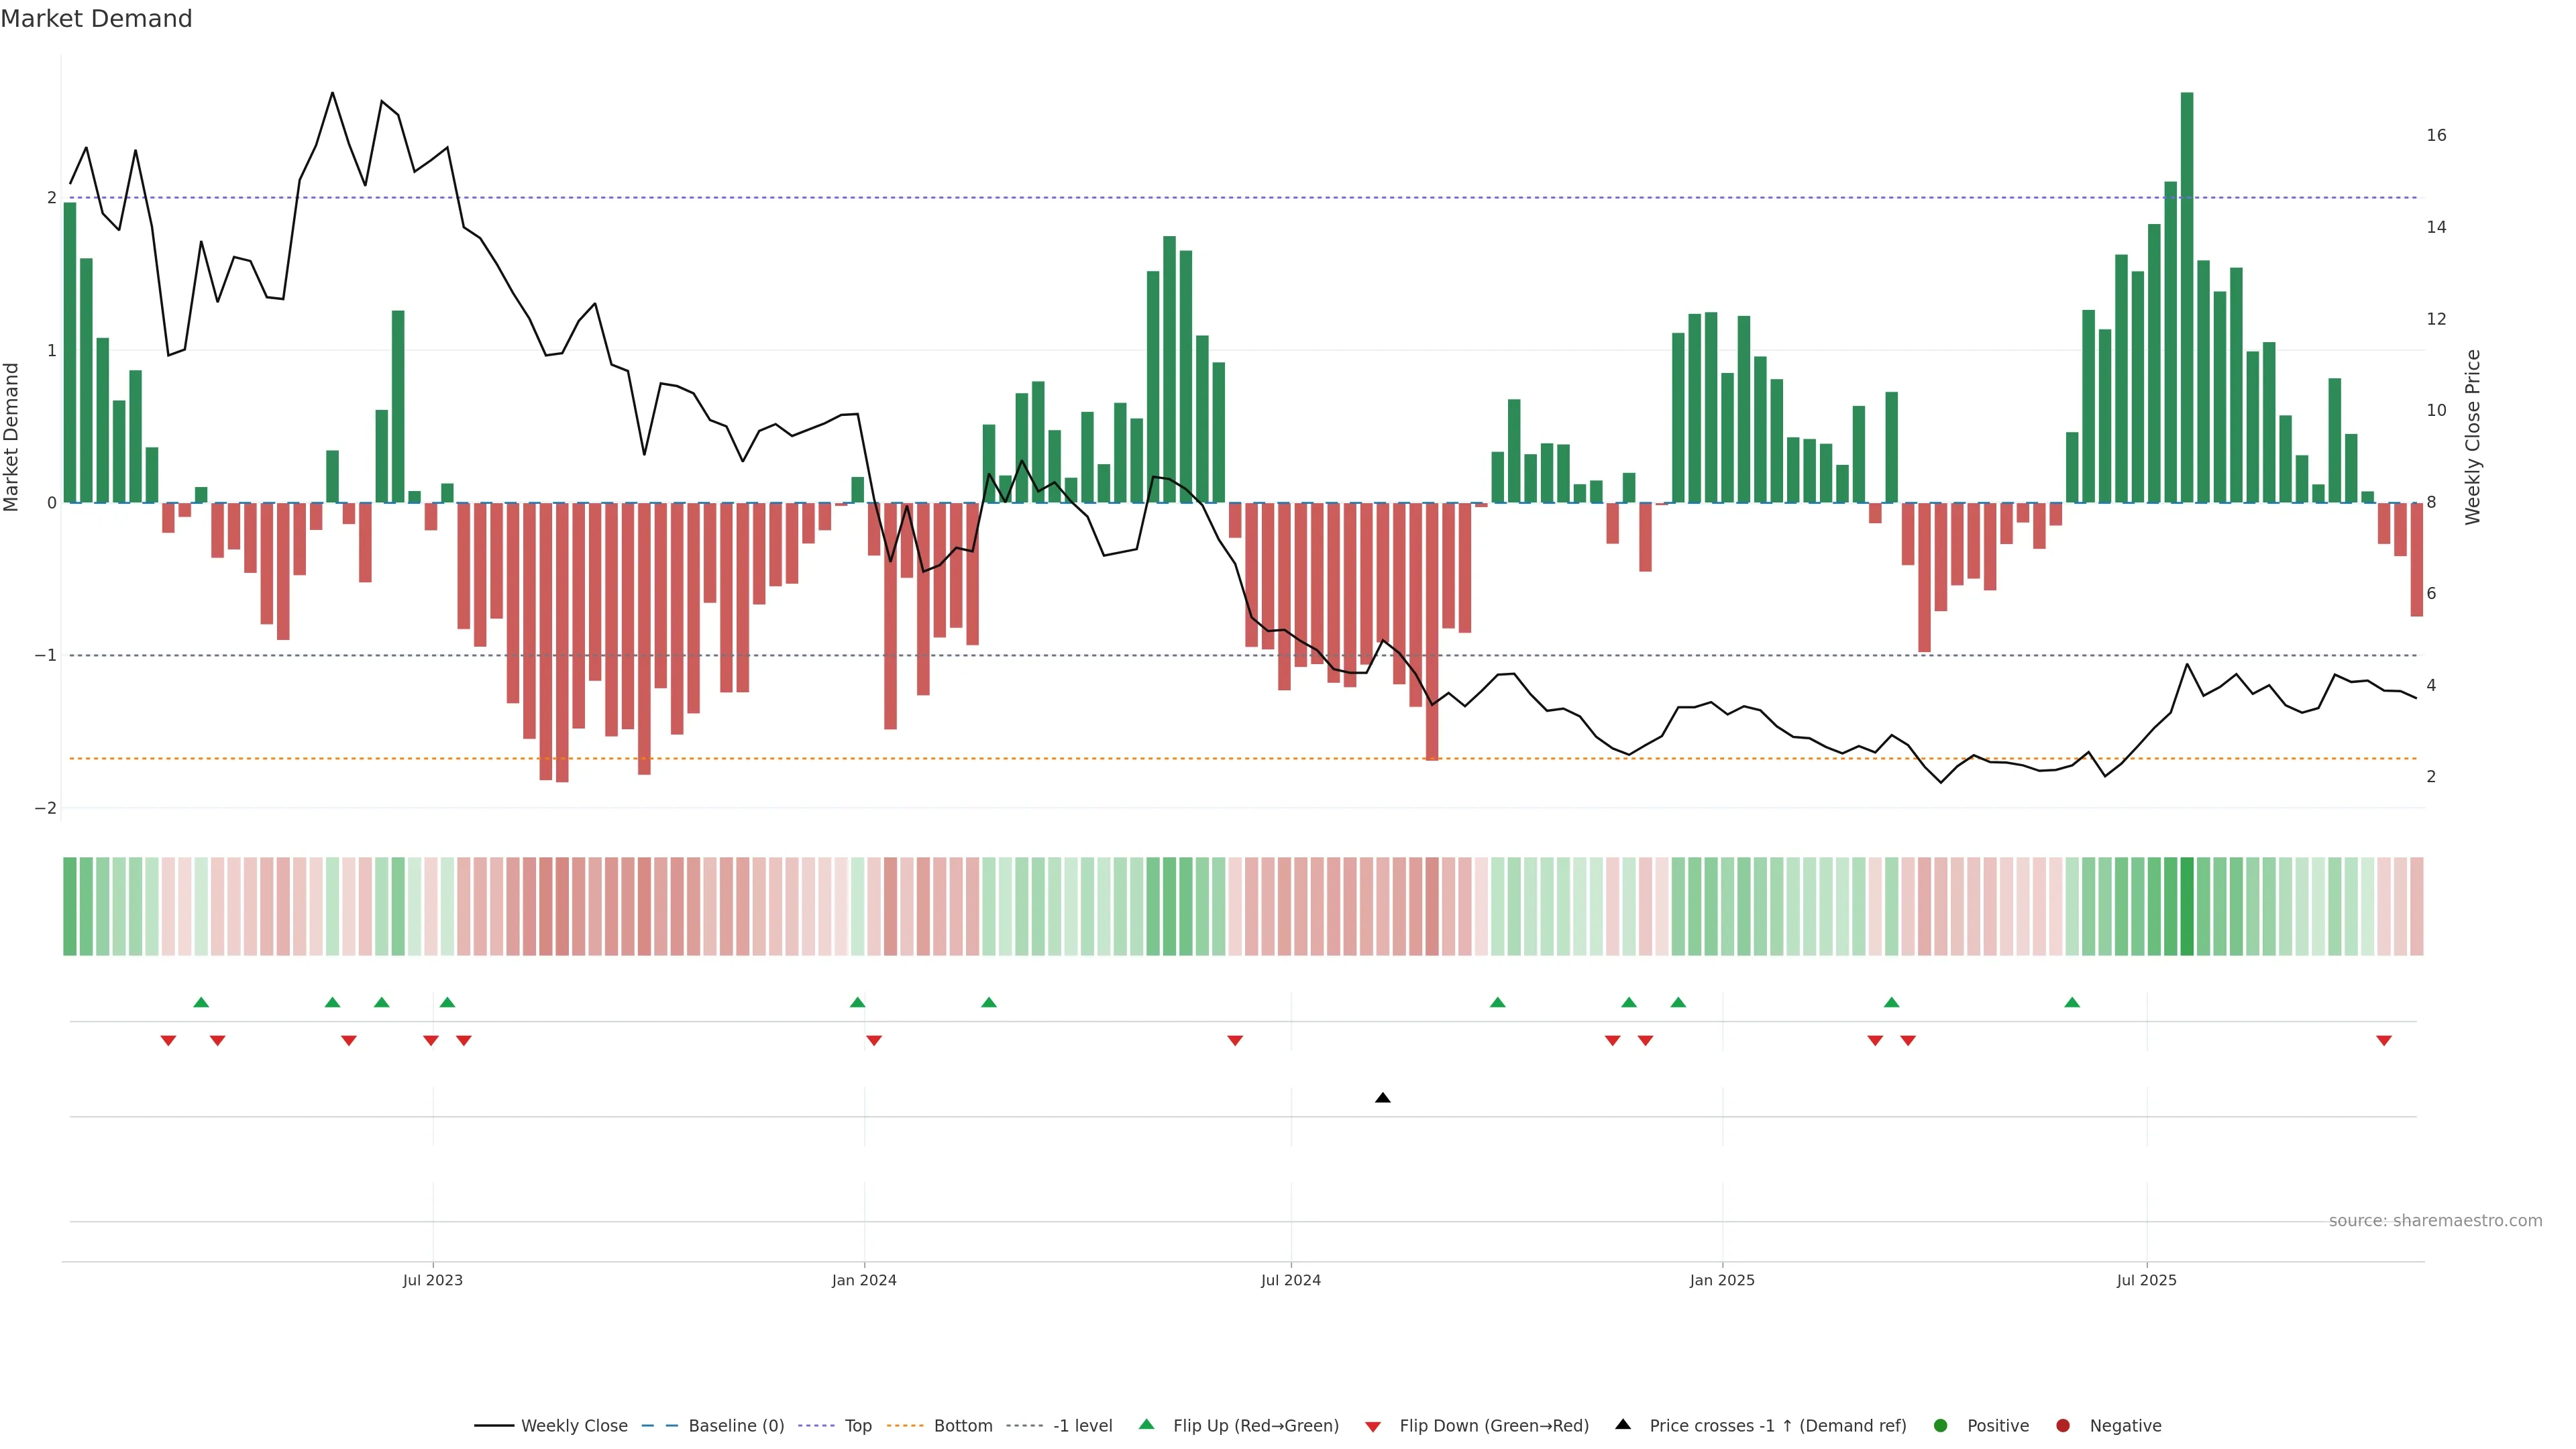Click the Jul 2024 axis label
2576x1449 pixels.
(x=1290, y=1280)
